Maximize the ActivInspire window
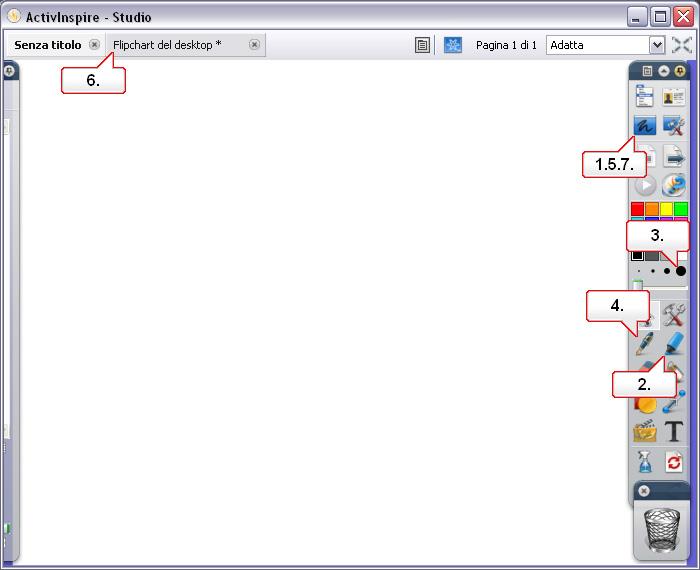The width and height of the screenshot is (700, 570). pos(660,17)
